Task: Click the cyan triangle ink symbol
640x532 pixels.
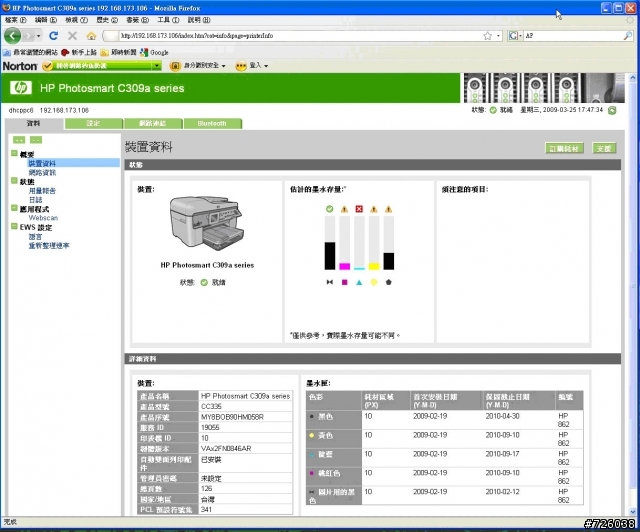Action: pos(359,282)
